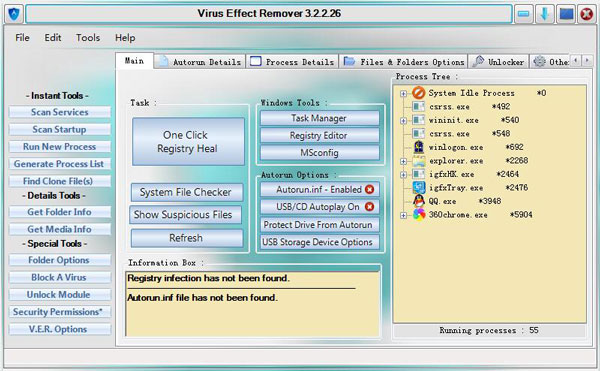Run the System File Checker
The height and width of the screenshot is (371, 600).
click(187, 192)
